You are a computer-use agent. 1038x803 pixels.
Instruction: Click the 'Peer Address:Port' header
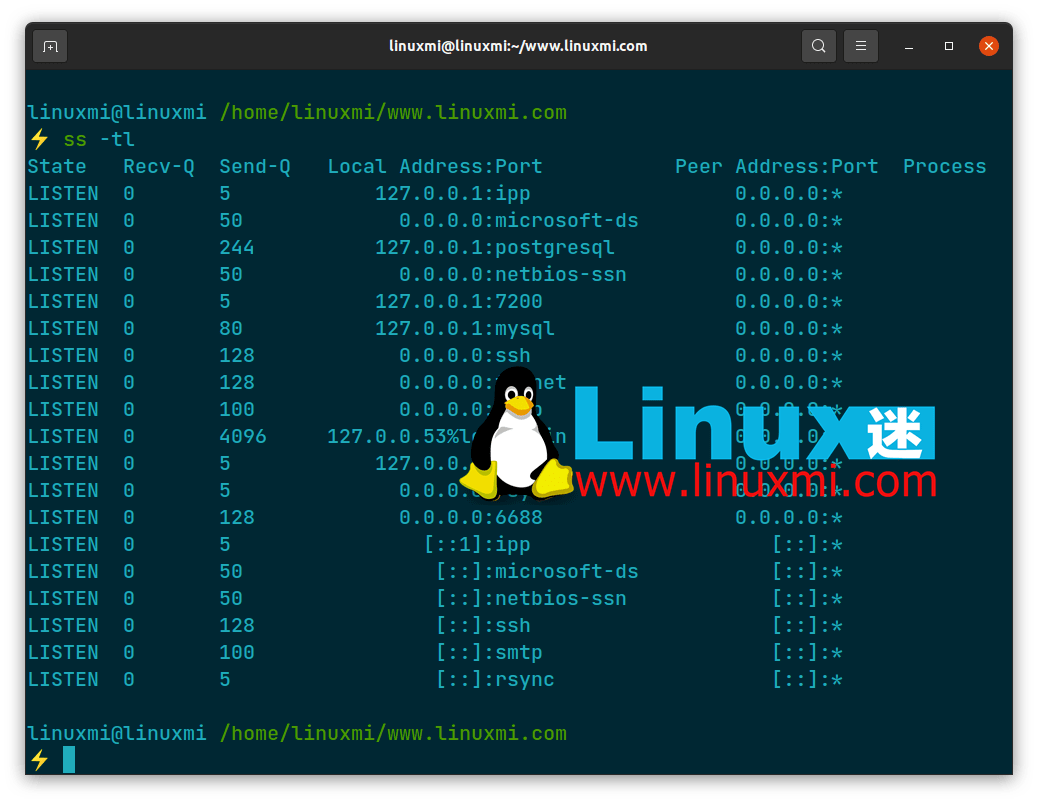pyautogui.click(x=777, y=167)
